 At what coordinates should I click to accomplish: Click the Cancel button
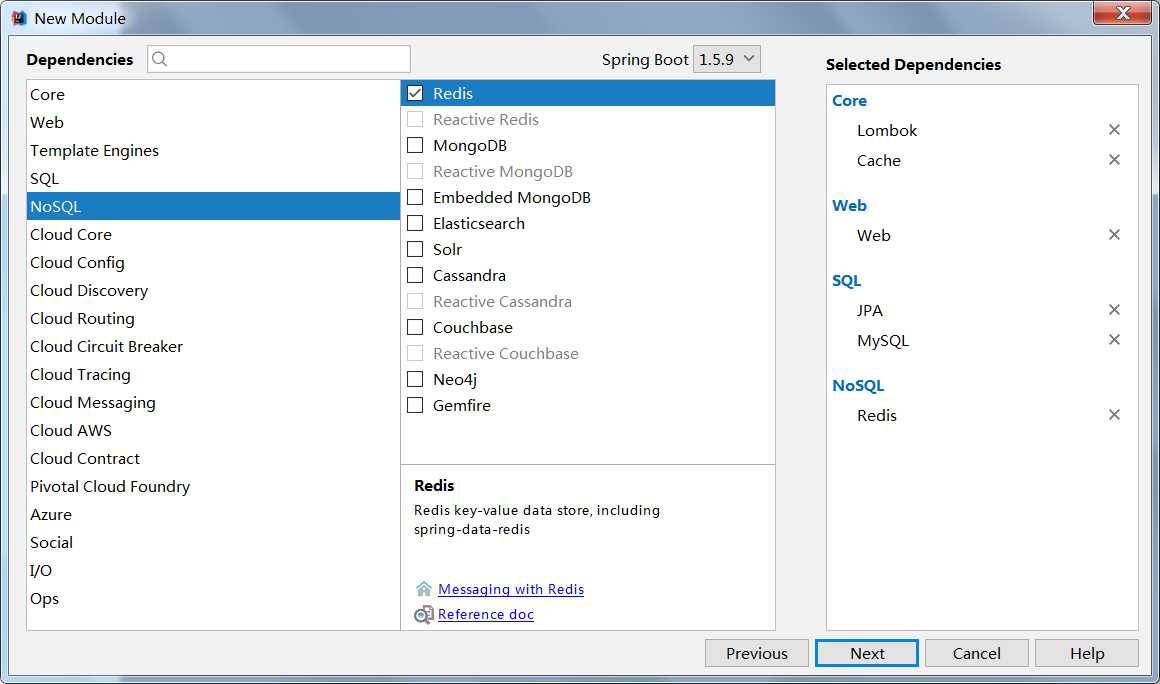[x=977, y=654]
